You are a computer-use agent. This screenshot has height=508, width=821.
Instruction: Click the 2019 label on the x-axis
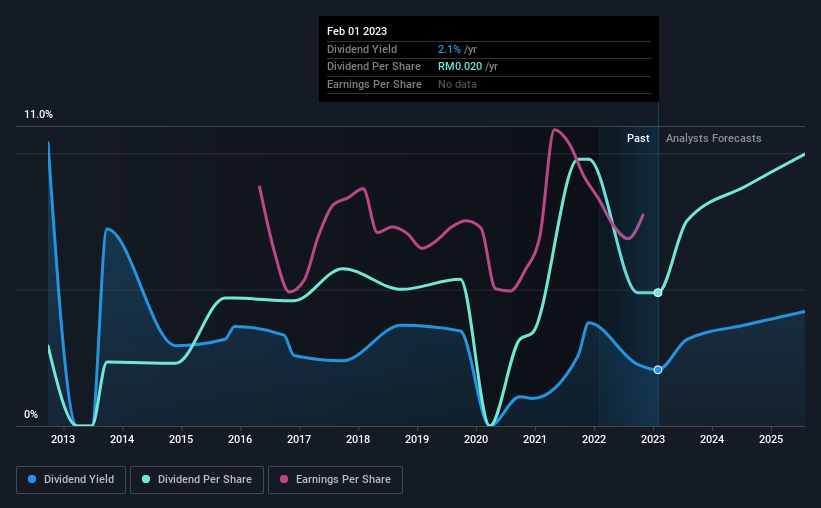coord(417,439)
